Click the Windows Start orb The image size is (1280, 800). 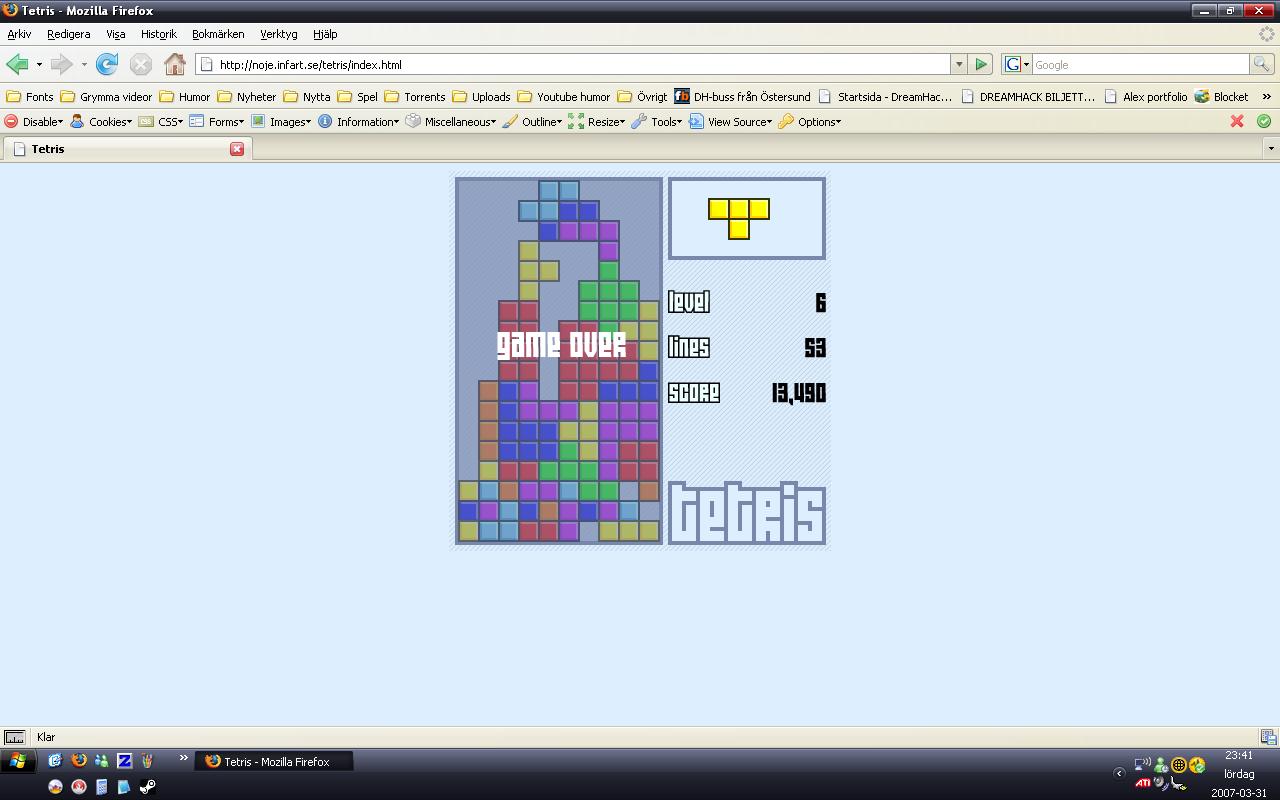(x=17, y=762)
